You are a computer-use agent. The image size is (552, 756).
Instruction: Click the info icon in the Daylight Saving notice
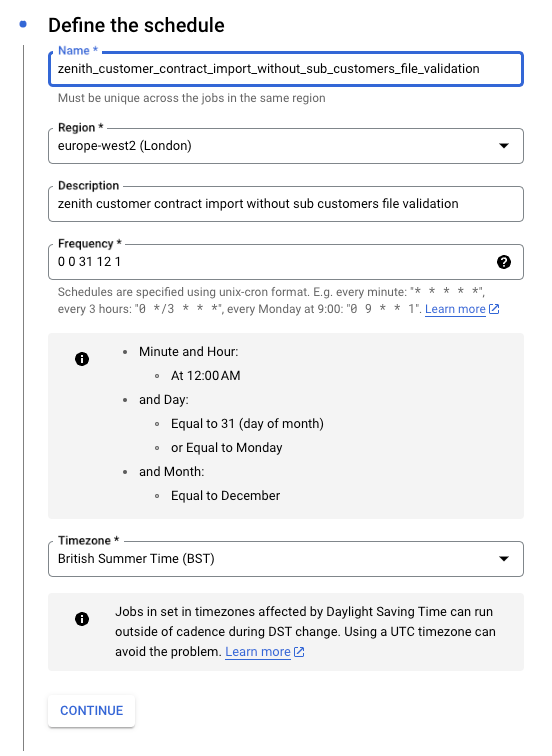(x=82, y=619)
